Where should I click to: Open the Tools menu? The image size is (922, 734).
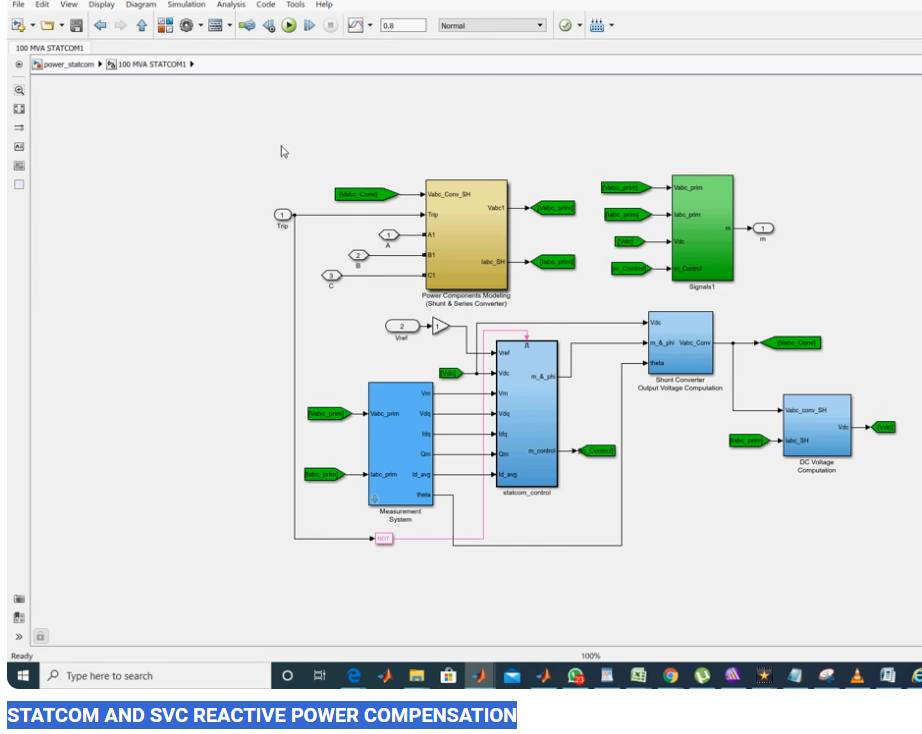295,4
